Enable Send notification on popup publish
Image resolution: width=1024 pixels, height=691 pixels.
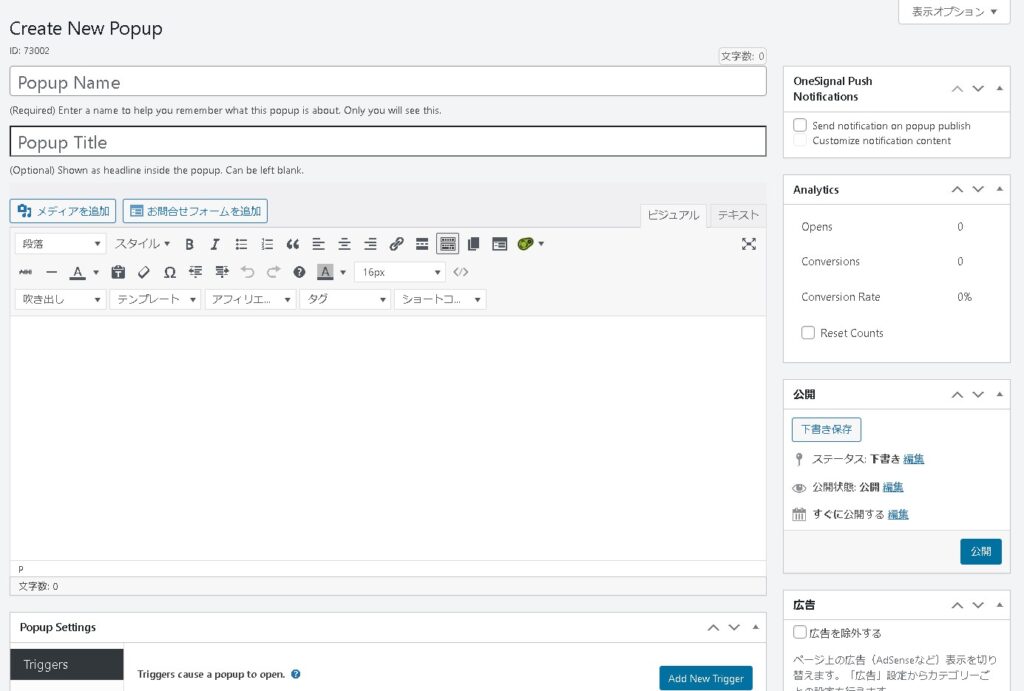click(x=800, y=126)
